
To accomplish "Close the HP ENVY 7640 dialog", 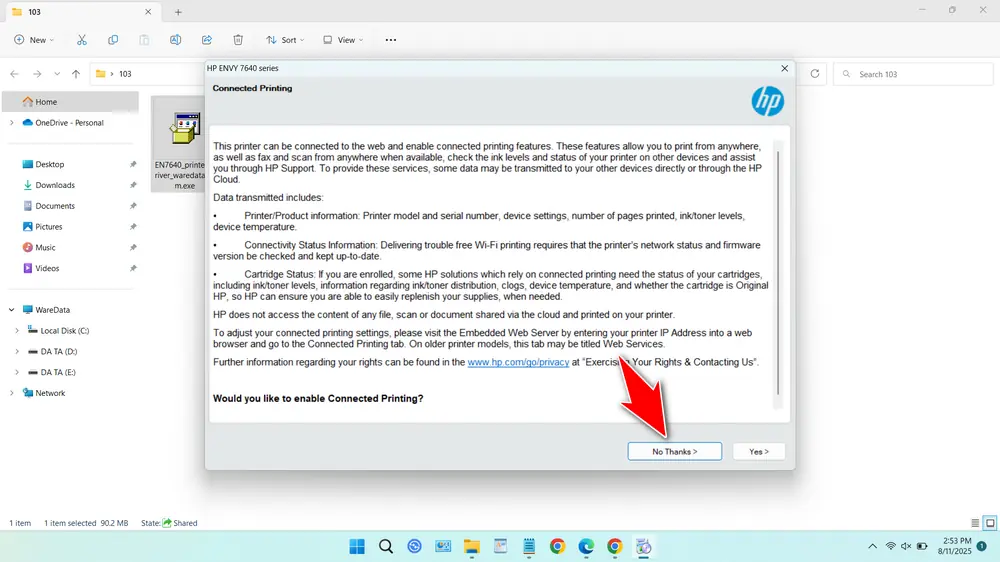I will coord(784,68).
